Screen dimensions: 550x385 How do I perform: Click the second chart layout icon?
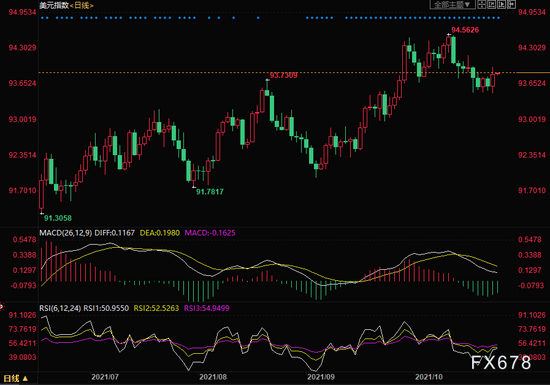point(492,5)
